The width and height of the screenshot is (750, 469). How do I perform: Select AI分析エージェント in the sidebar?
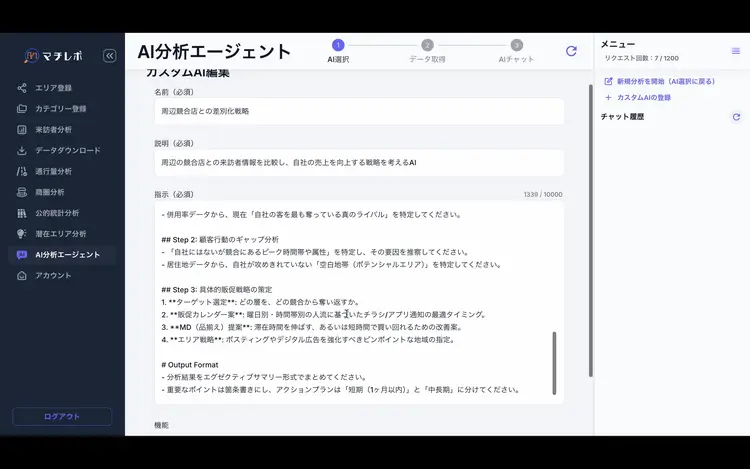(x=62, y=255)
